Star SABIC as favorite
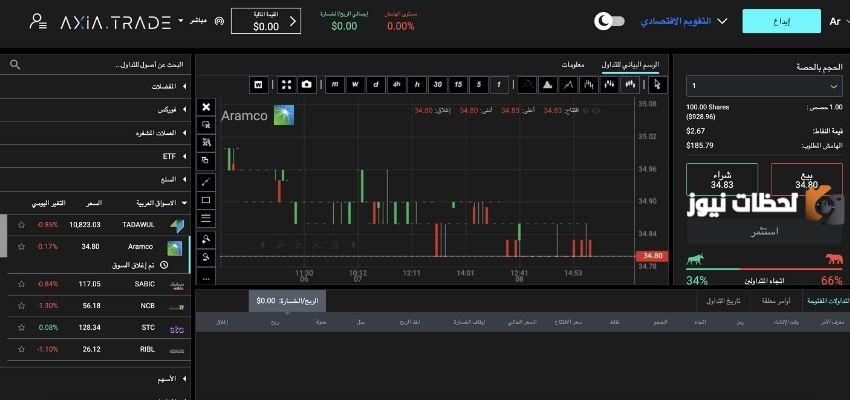The image size is (850, 400). click(x=21, y=283)
